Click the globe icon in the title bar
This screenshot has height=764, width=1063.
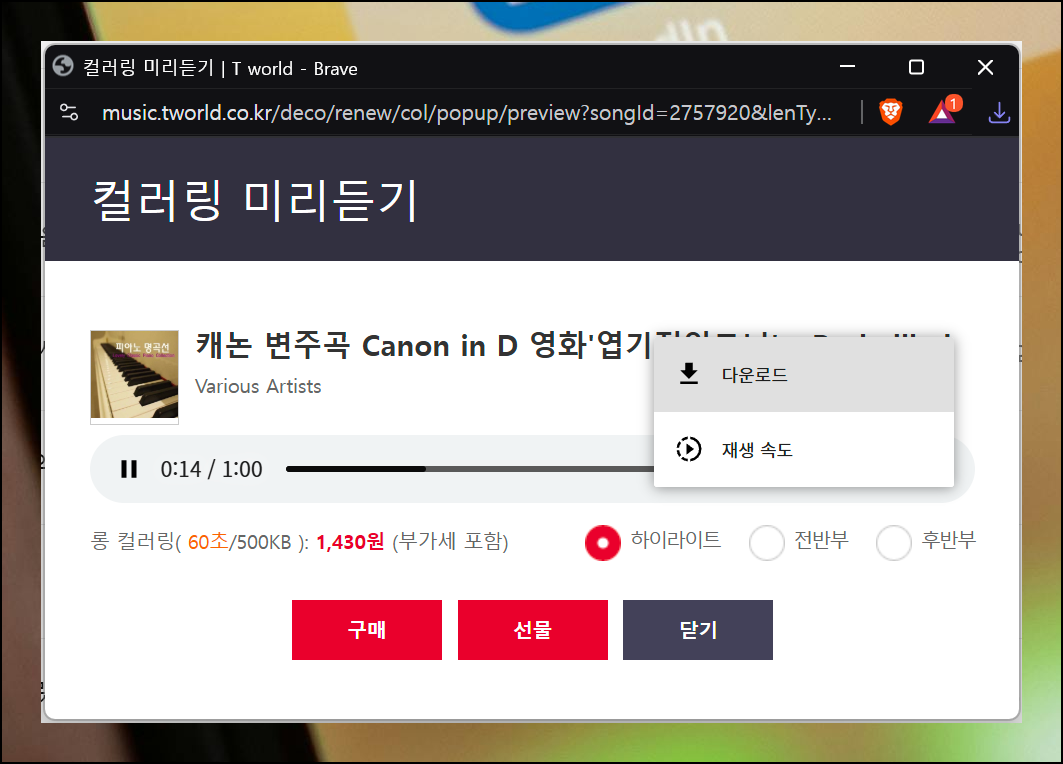pos(63,66)
